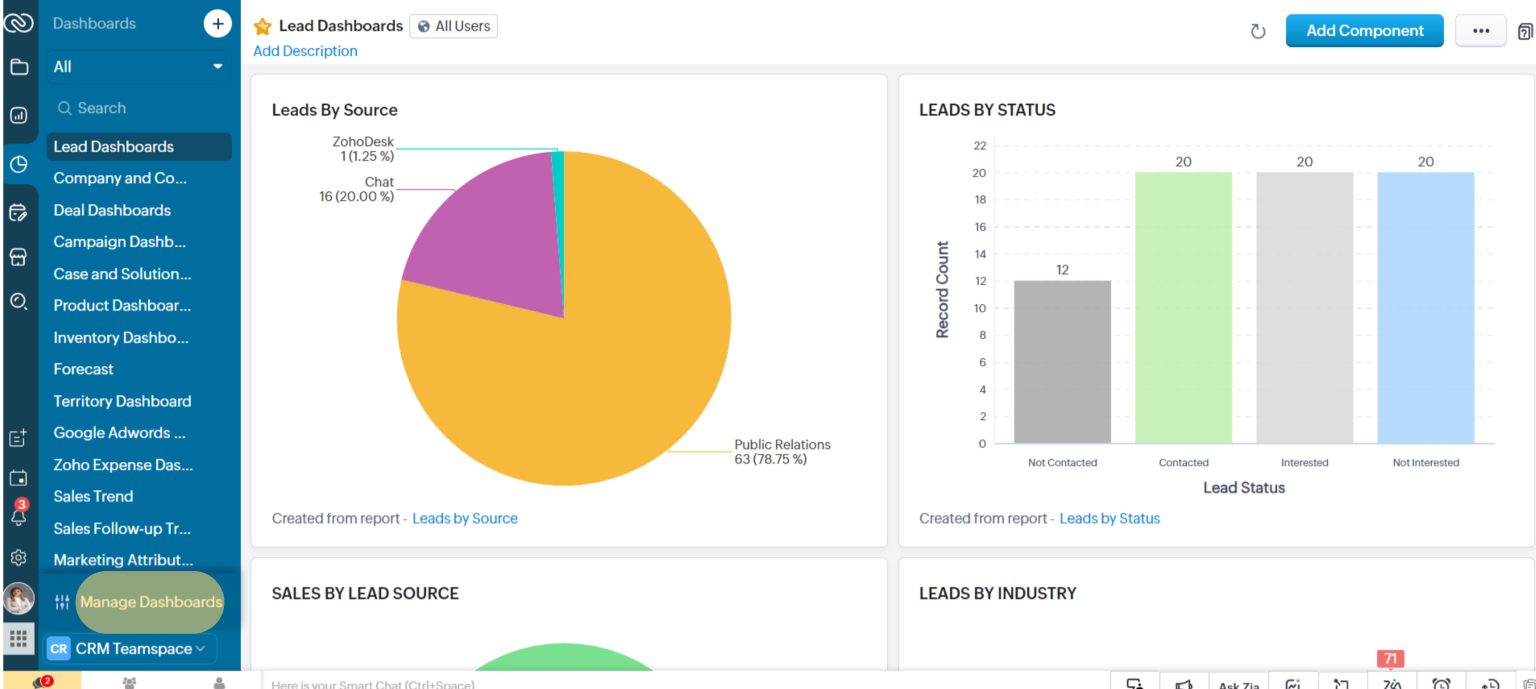The height and width of the screenshot is (689, 1536).
Task: Click the announcements megaphone icon in bottom bar
Action: coord(1185,683)
